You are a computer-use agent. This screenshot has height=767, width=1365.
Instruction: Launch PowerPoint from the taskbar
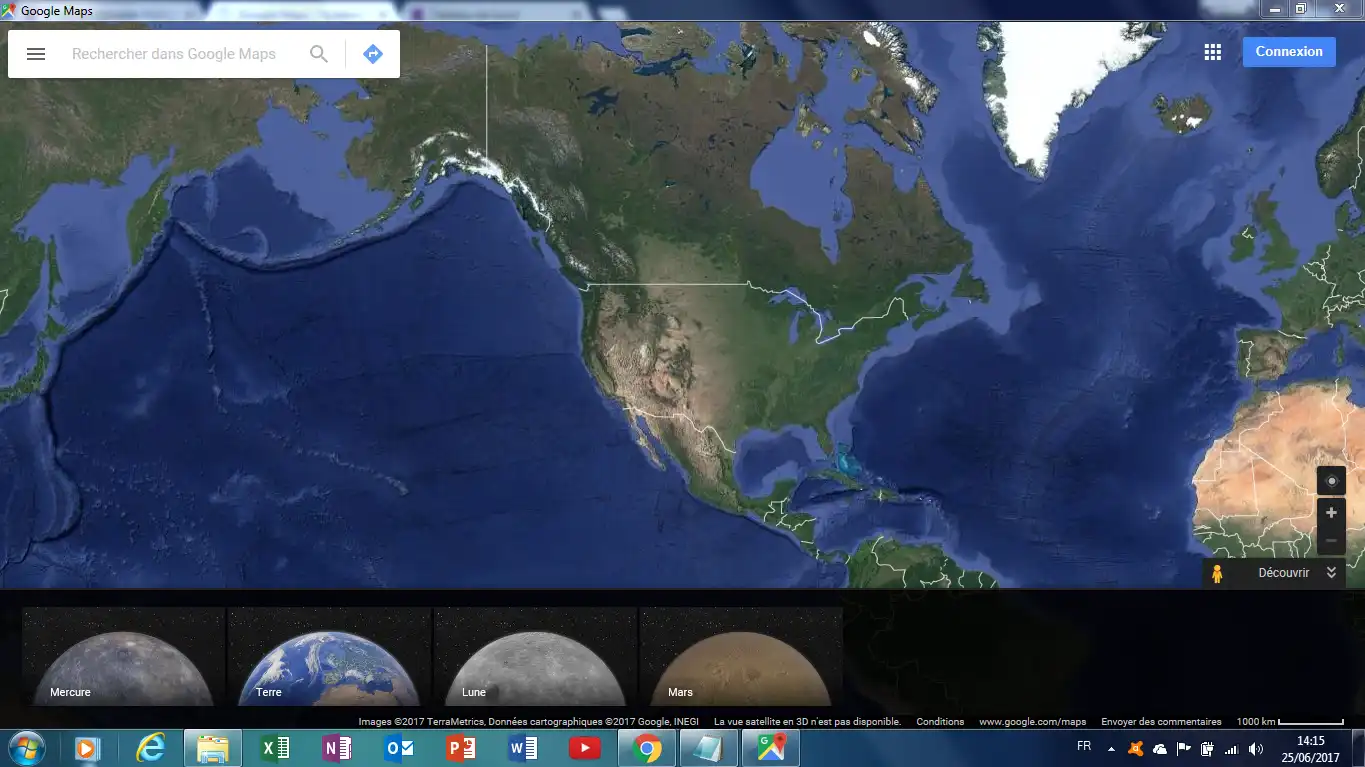point(460,748)
